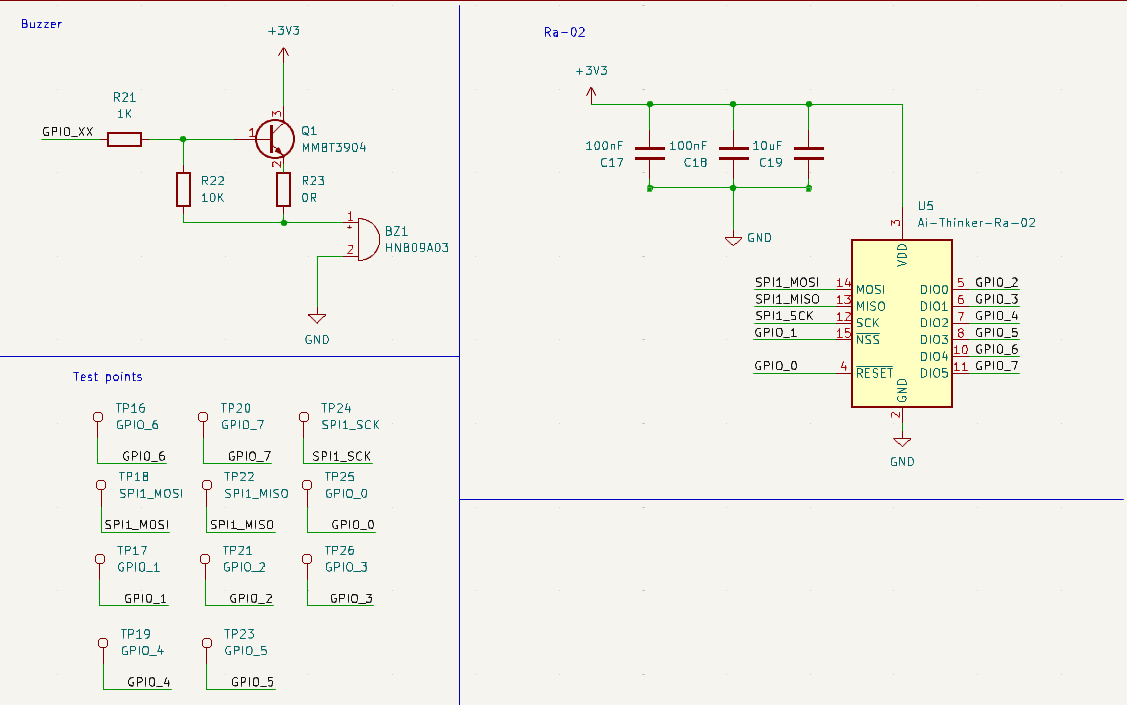Click the GPIO_1 label at U5 NSS pin
Viewport: 1127px width, 705px height.
(776, 333)
